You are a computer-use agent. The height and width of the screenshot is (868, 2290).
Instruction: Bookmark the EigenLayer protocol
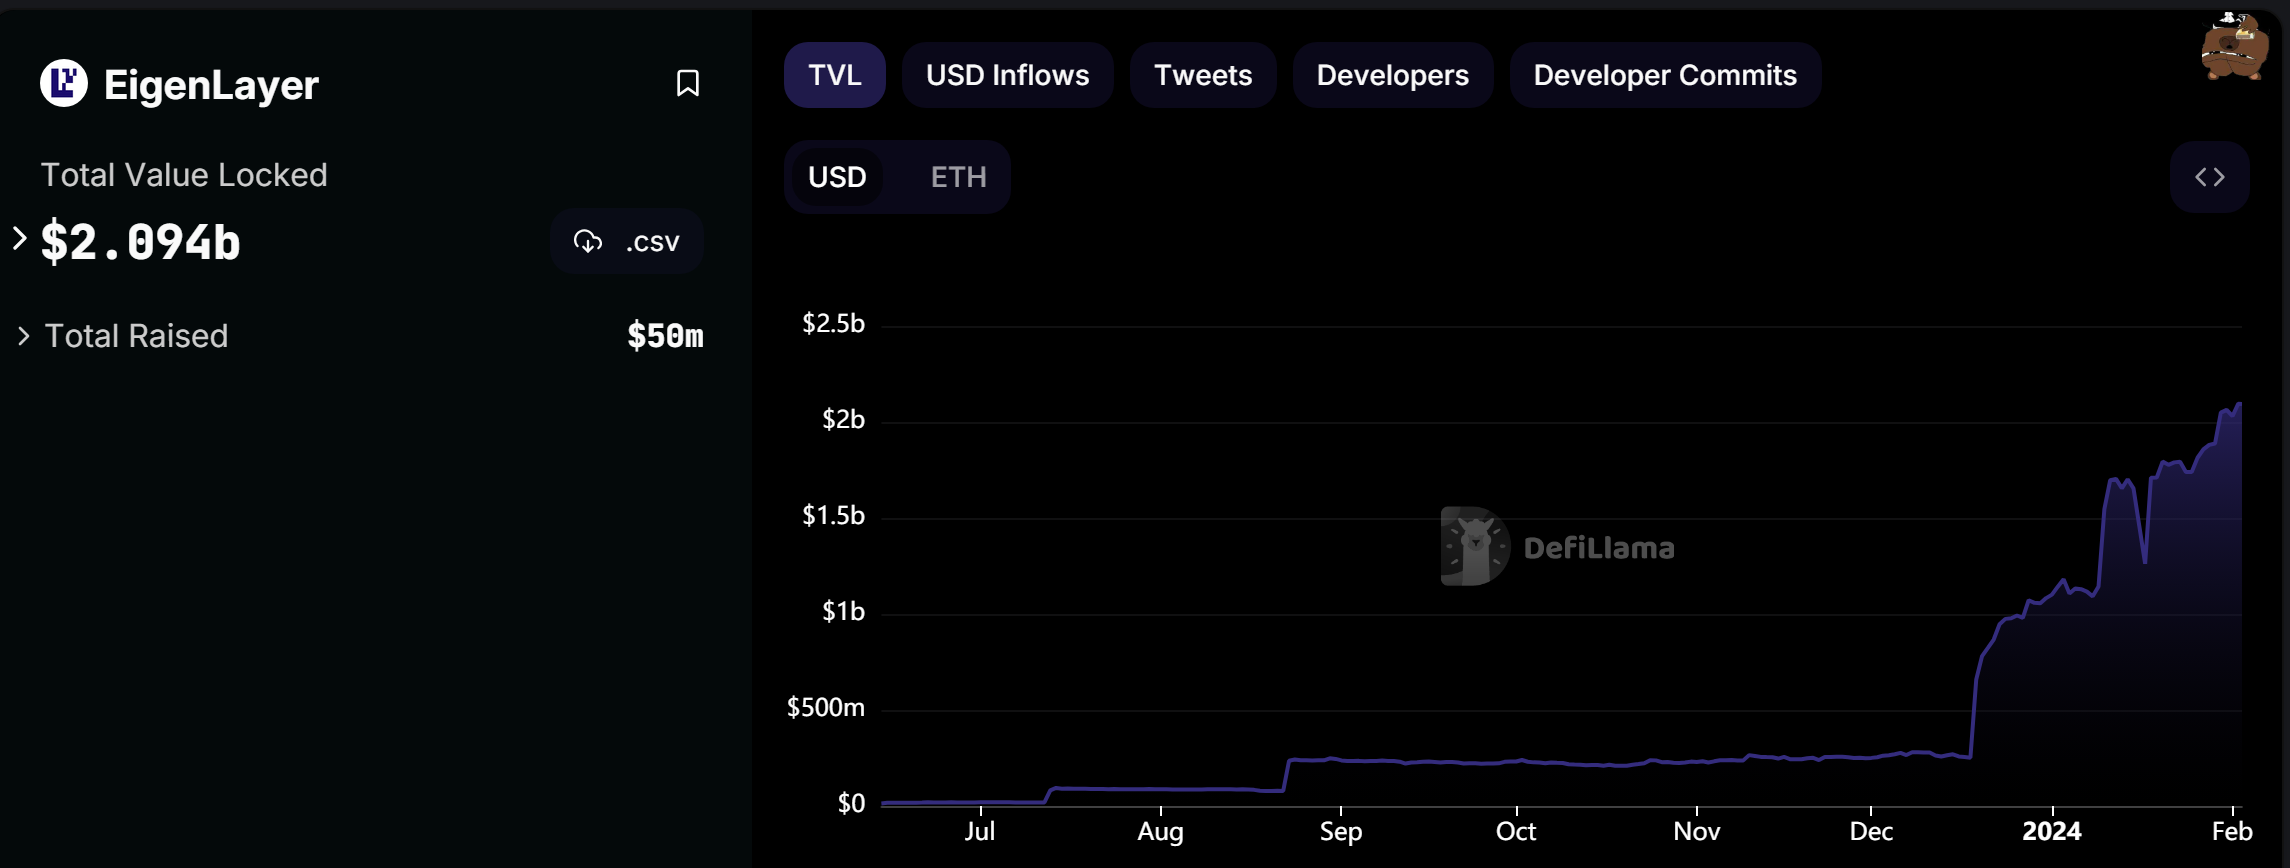click(688, 83)
